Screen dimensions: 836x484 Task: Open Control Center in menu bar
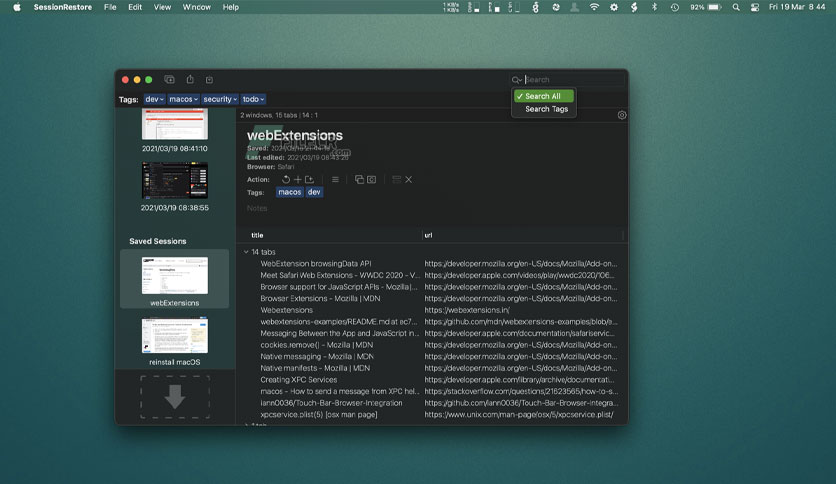[754, 7]
